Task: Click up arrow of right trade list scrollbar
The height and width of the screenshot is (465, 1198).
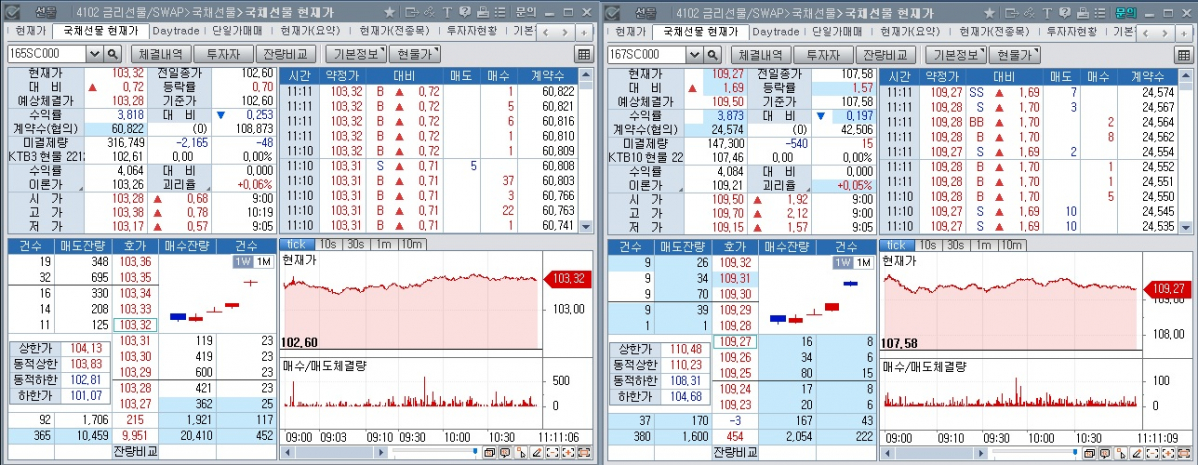Action: click(1186, 76)
